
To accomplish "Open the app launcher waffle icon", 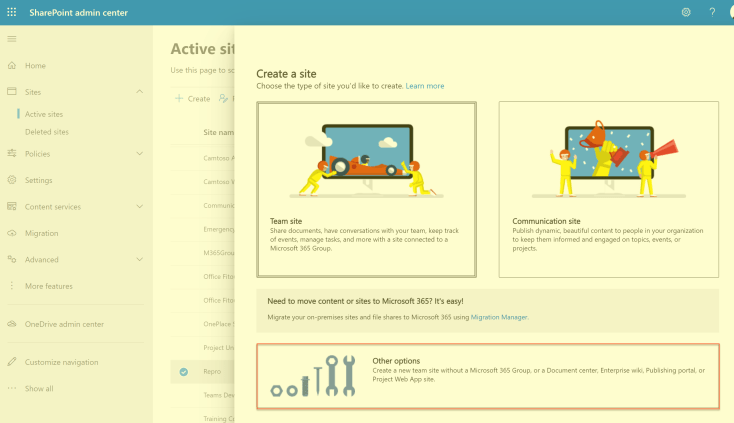I will (12, 12).
